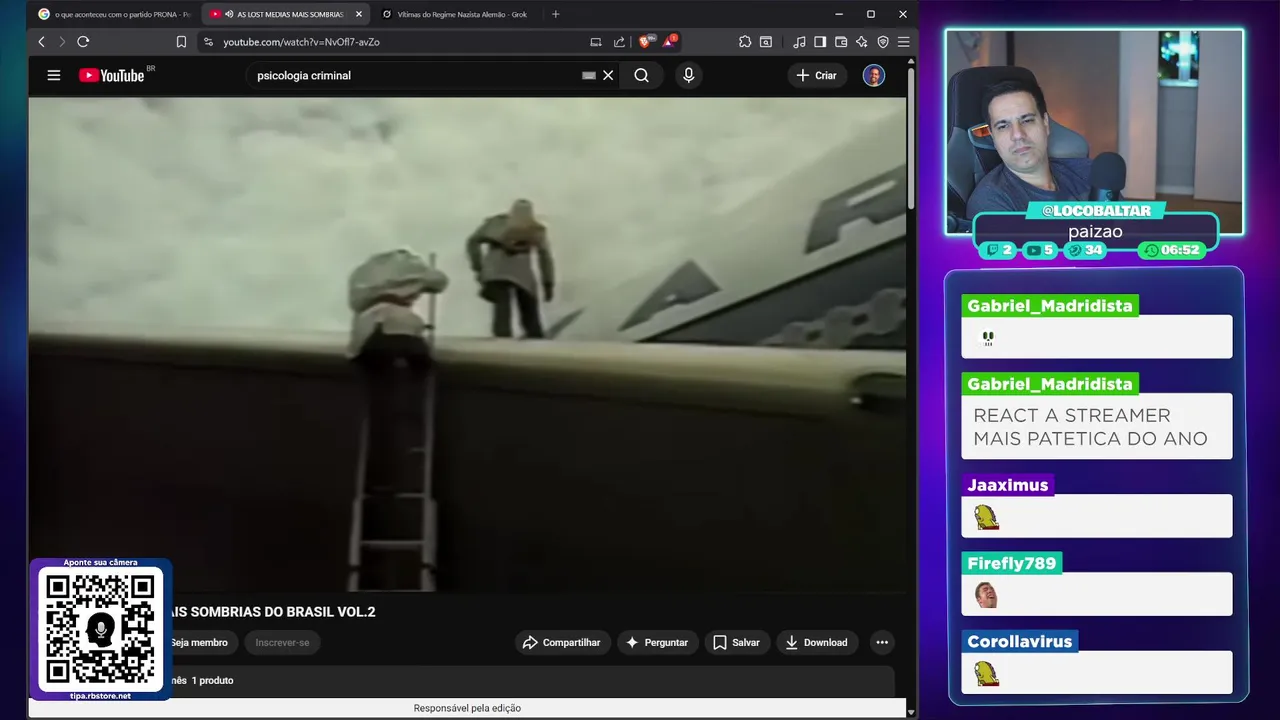
Task: Click the 06:52 timer on the stream overlay
Action: point(1171,250)
